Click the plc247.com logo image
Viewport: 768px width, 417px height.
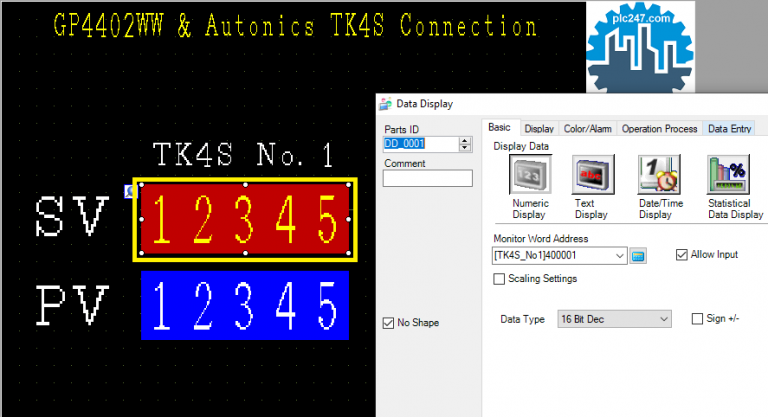point(640,47)
